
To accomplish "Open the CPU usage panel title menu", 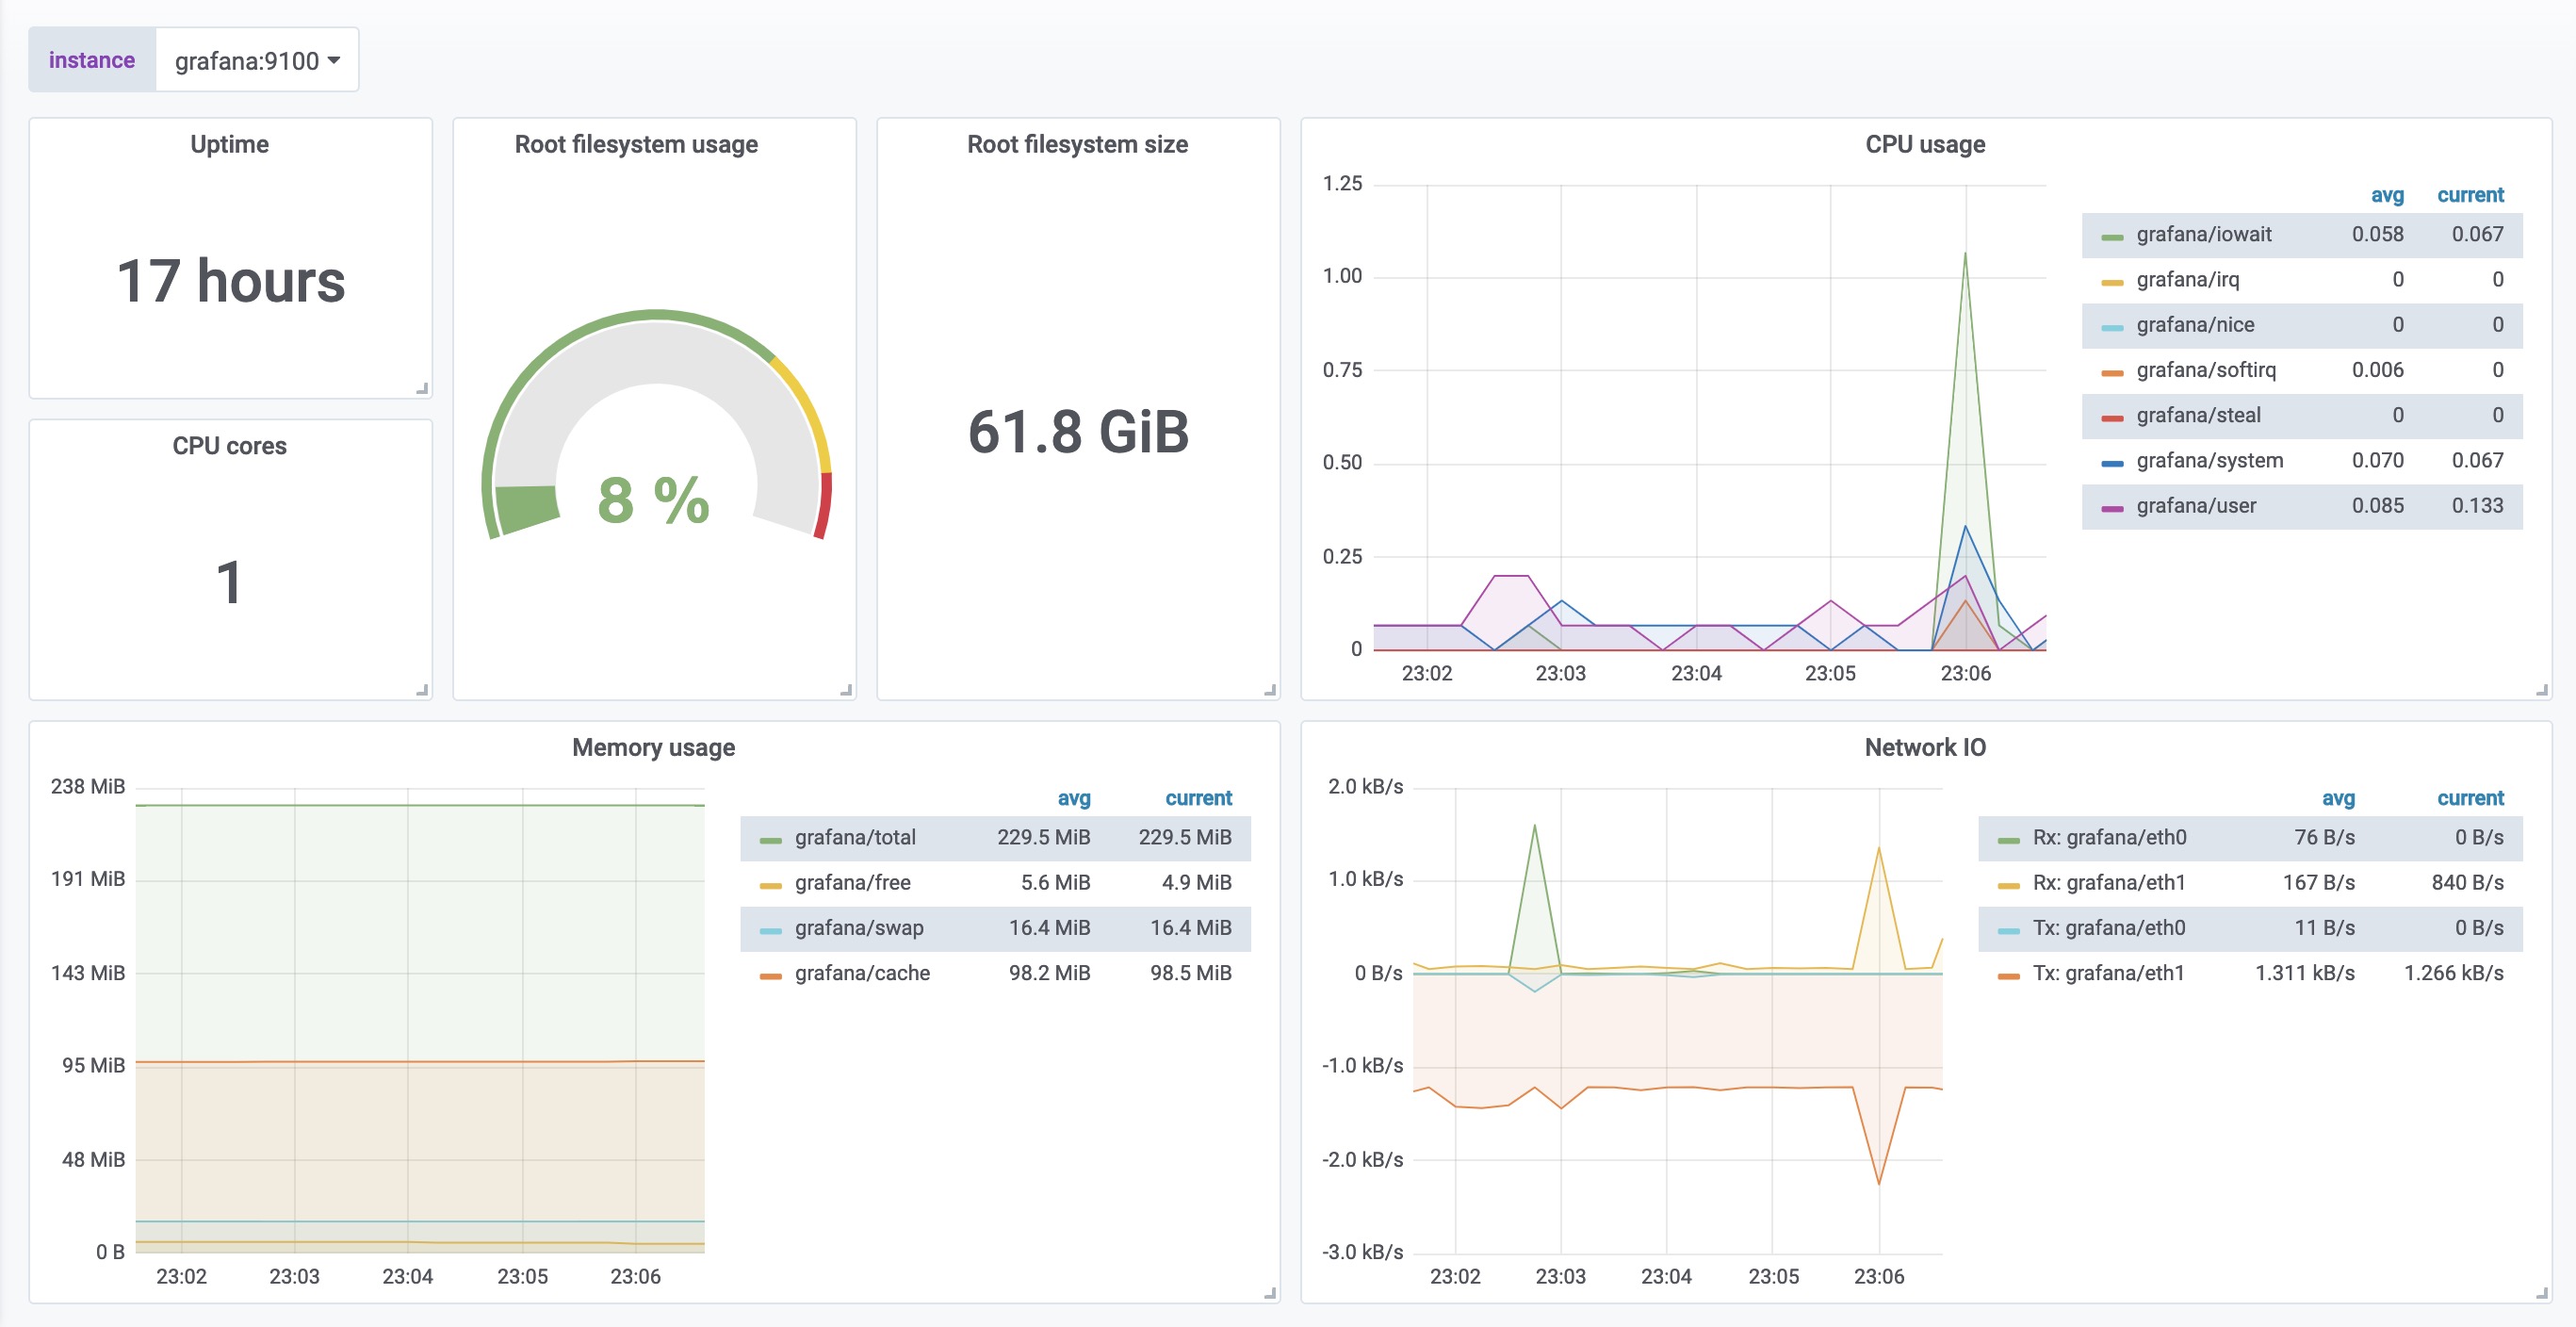I will [1924, 145].
